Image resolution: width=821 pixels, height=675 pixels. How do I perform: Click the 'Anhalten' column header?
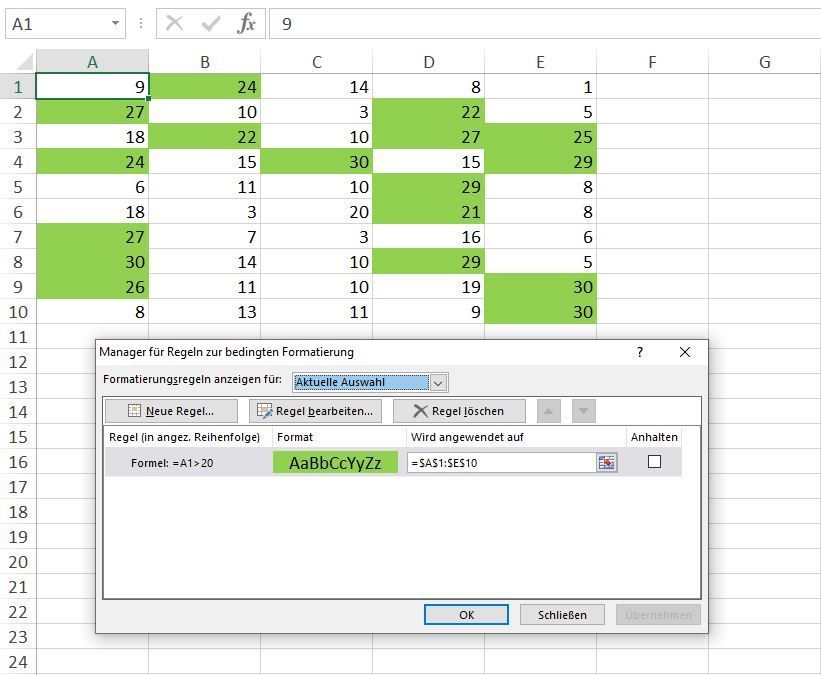pos(654,437)
